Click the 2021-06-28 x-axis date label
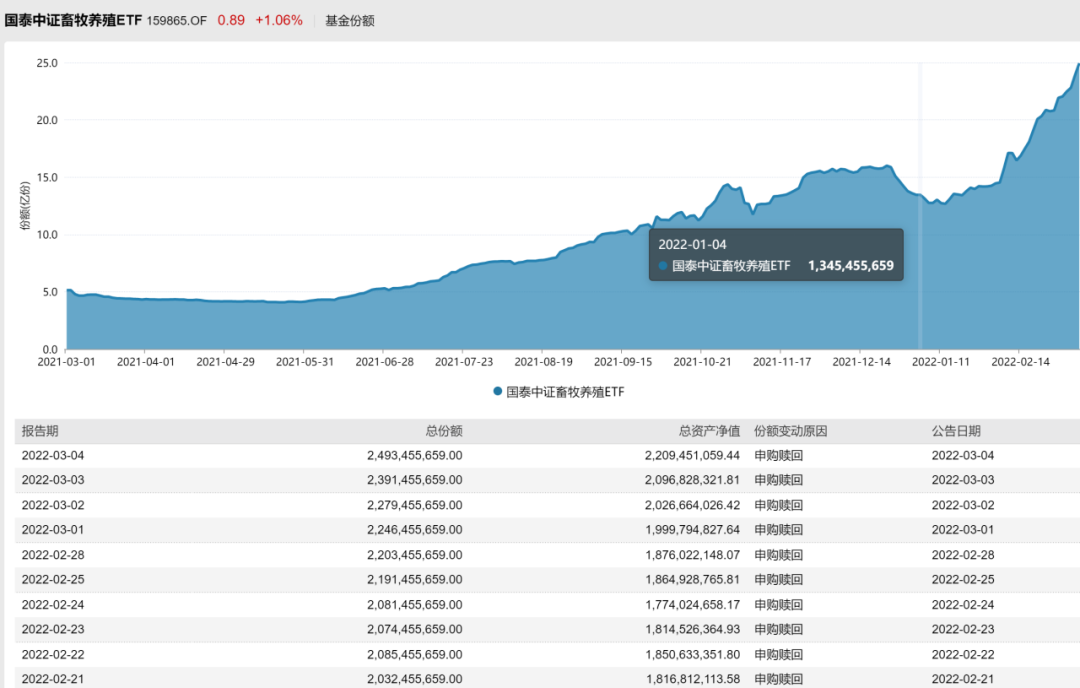1080x688 pixels. (x=384, y=362)
